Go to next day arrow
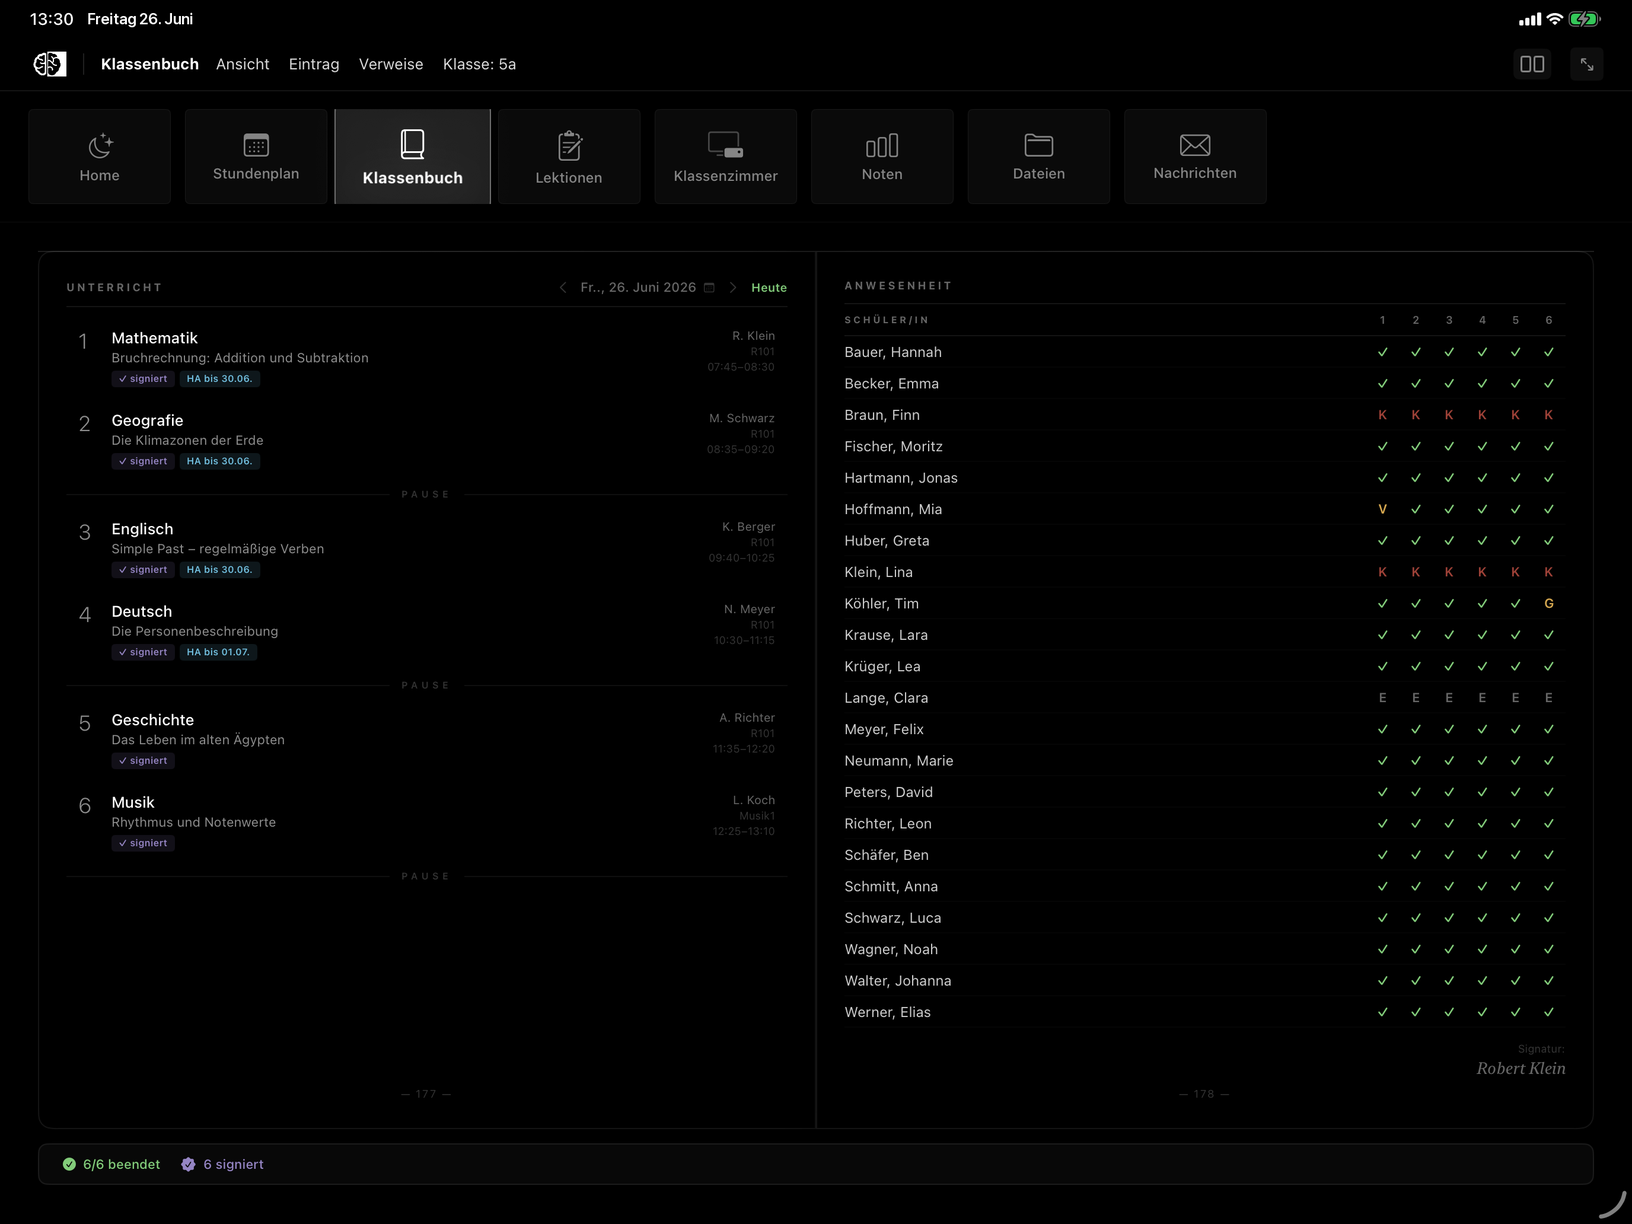1632x1224 pixels. point(733,288)
